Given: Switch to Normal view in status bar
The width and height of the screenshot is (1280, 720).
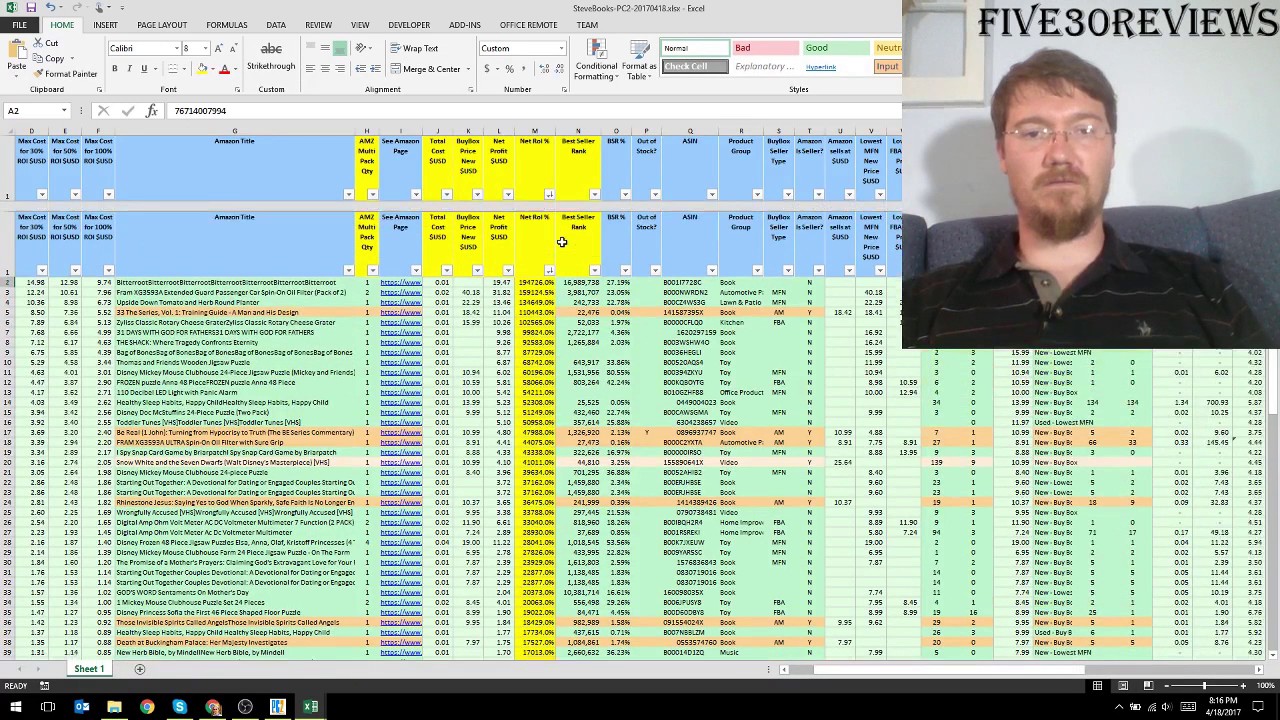Looking at the screenshot, I should click(1098, 685).
